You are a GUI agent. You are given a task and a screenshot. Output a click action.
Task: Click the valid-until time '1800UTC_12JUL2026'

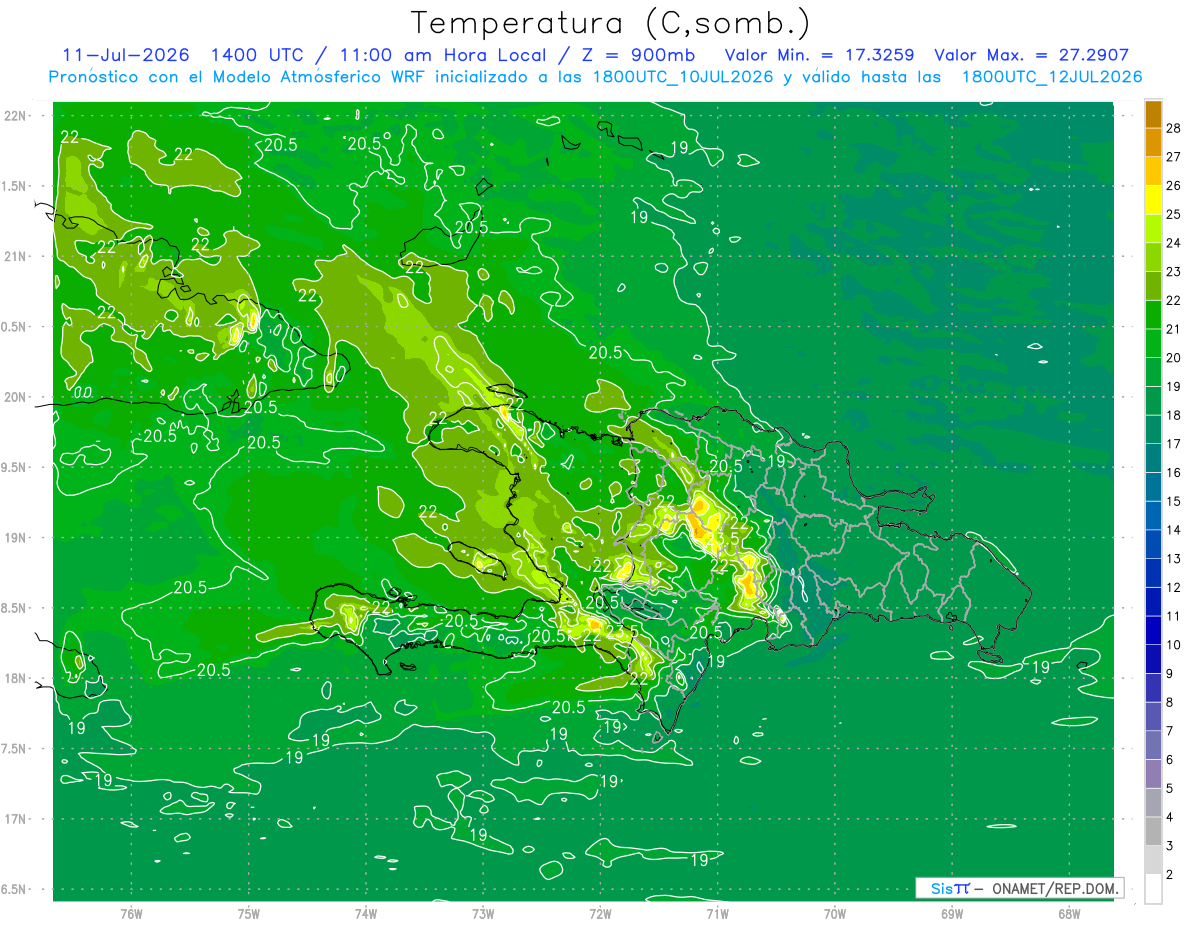click(1052, 77)
